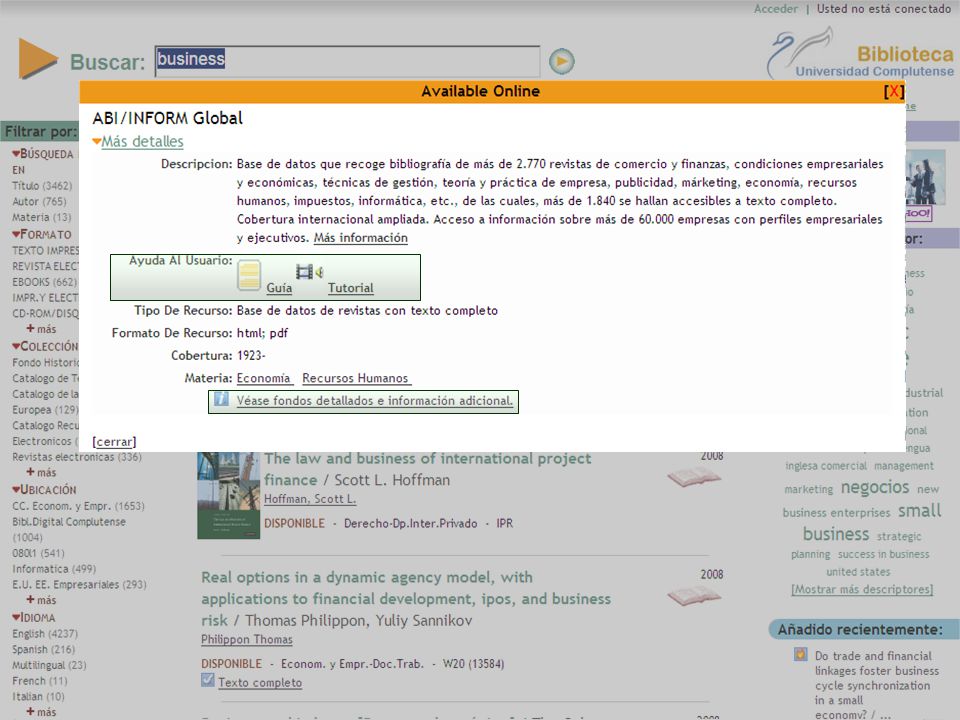This screenshot has width=960, height=720.
Task: Open The law and business of international project finance
Action: [427, 469]
